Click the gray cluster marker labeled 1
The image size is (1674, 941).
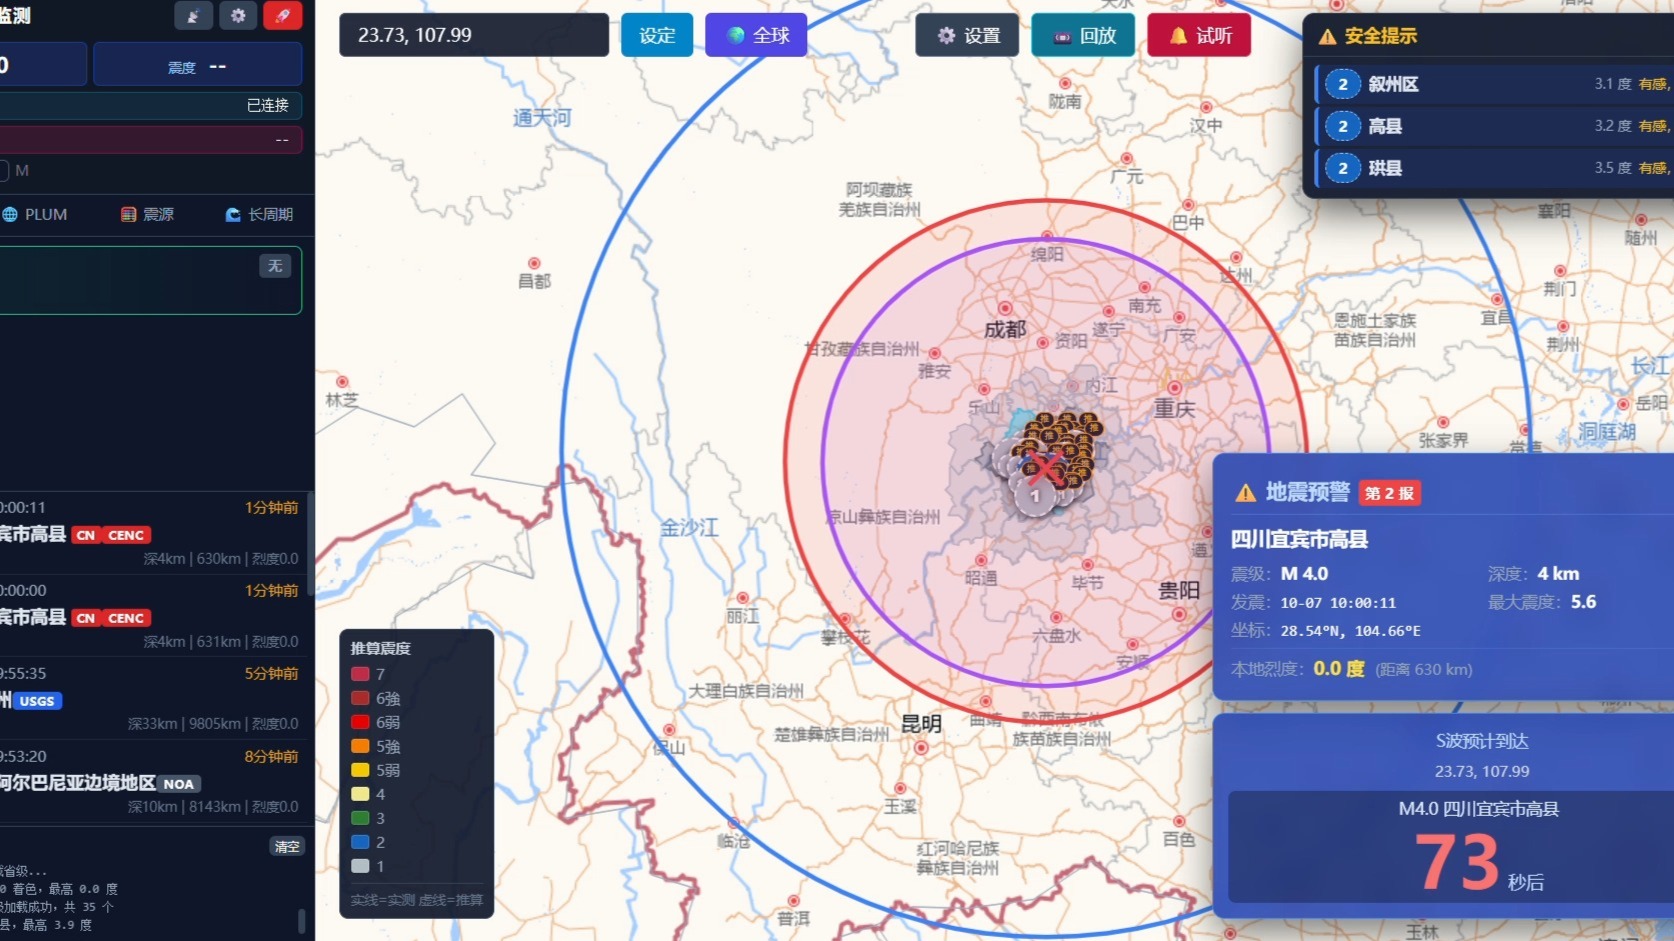coord(1035,495)
